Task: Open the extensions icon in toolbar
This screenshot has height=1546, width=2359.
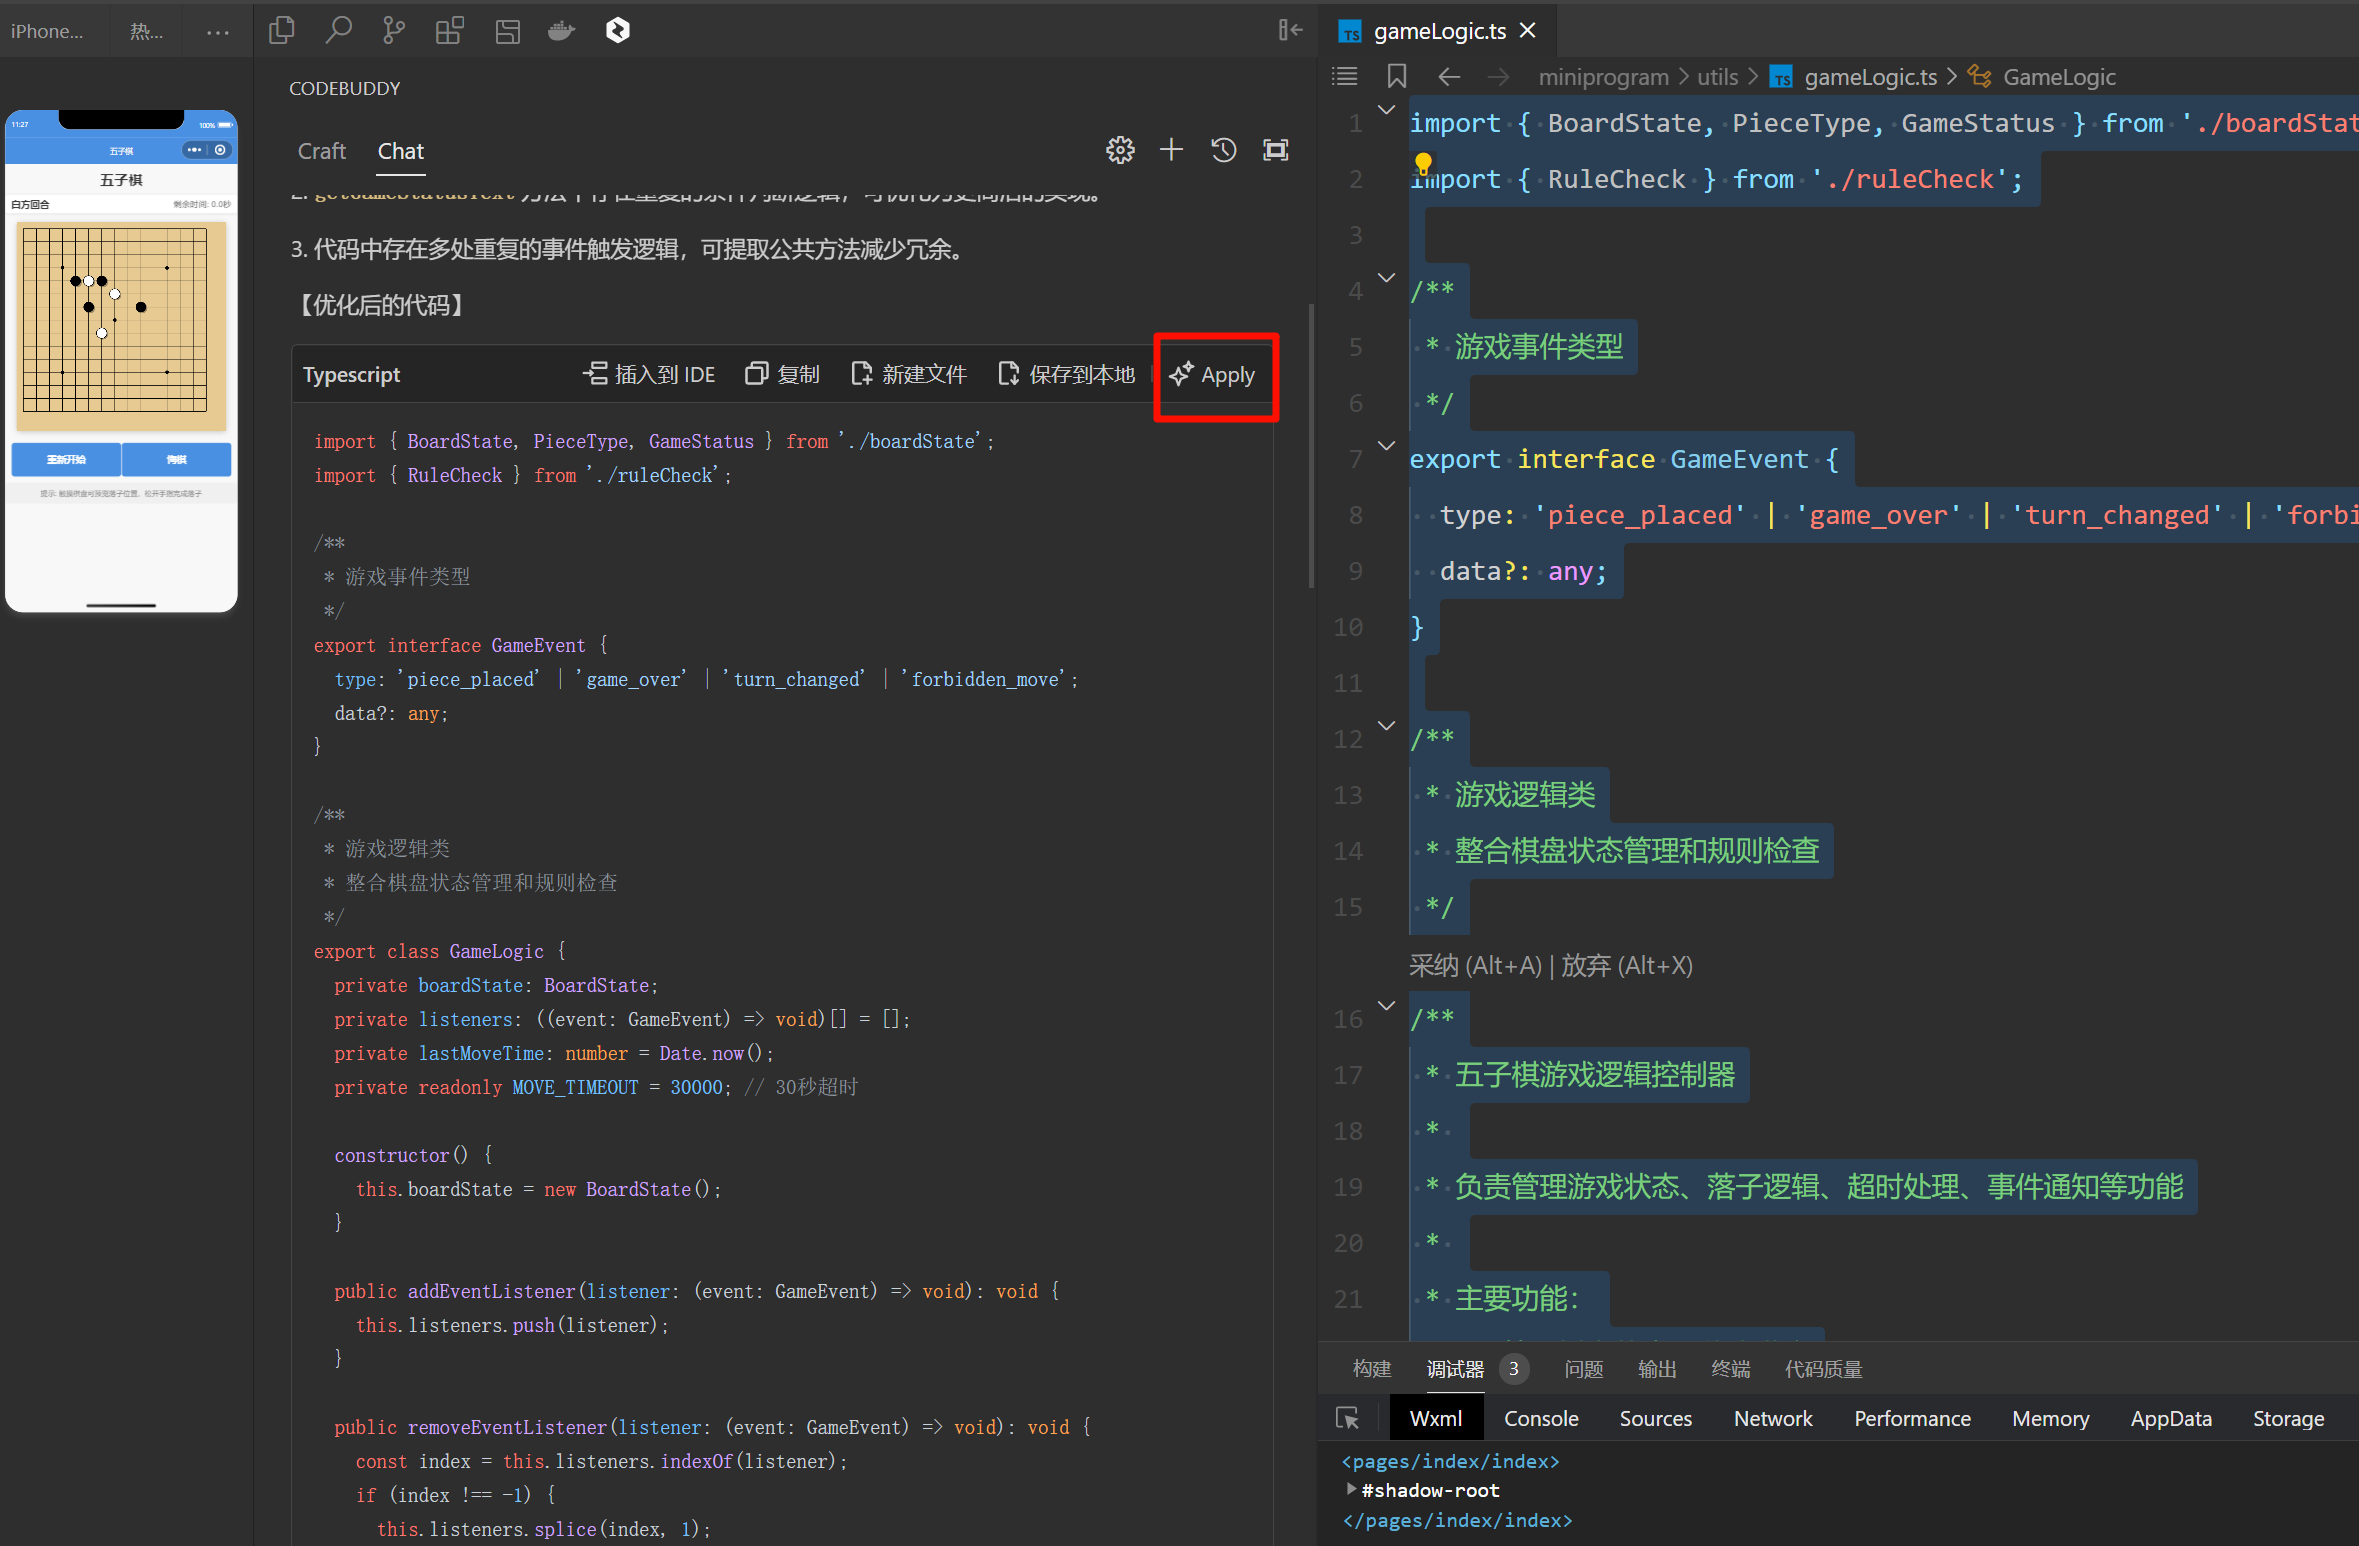Action: 449,31
